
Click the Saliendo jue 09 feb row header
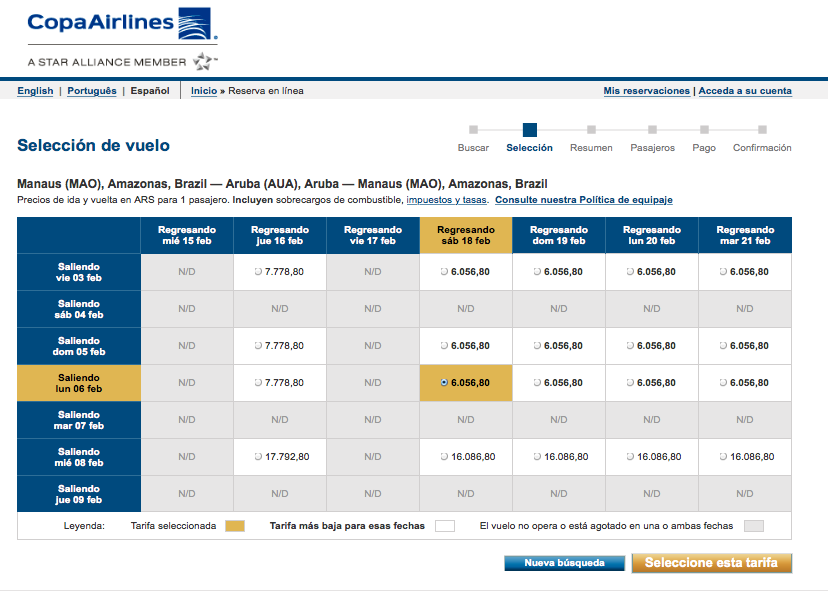point(79,494)
